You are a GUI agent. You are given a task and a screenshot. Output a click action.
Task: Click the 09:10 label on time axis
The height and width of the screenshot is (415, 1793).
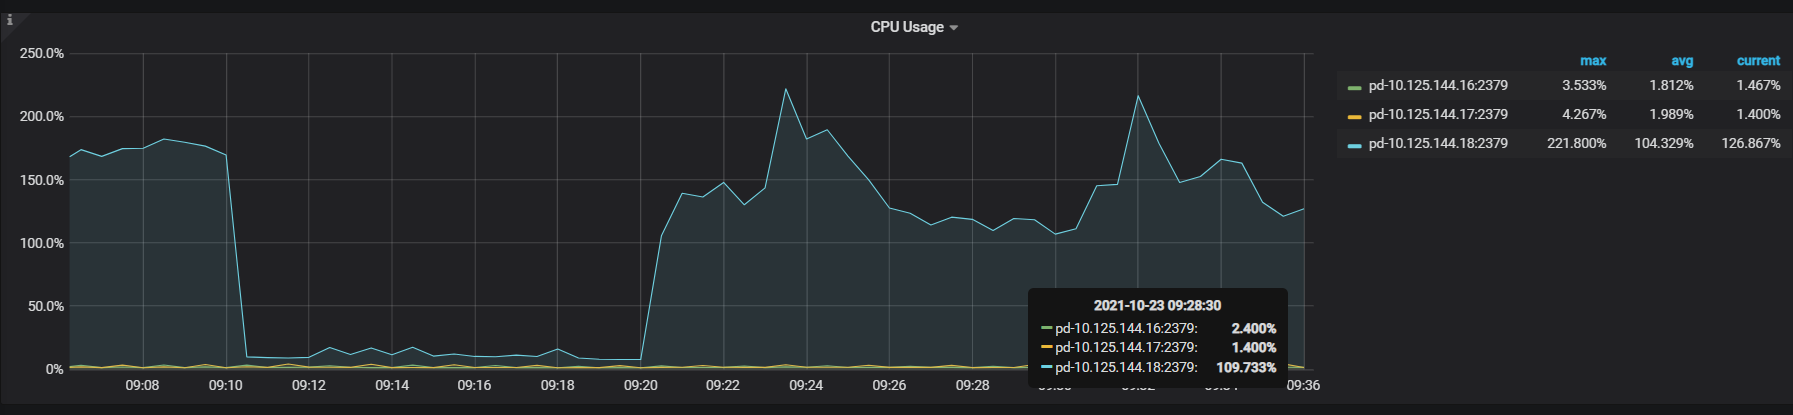225,385
